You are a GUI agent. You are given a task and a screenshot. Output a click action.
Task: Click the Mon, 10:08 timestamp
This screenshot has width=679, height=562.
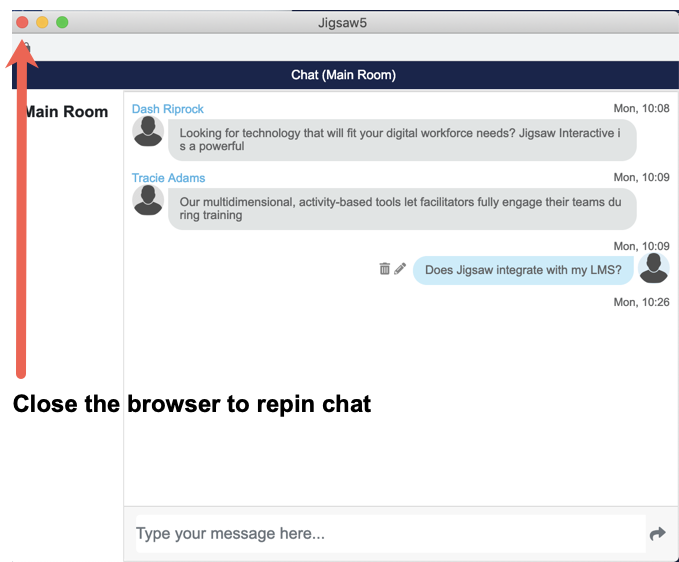pyautogui.click(x=641, y=109)
